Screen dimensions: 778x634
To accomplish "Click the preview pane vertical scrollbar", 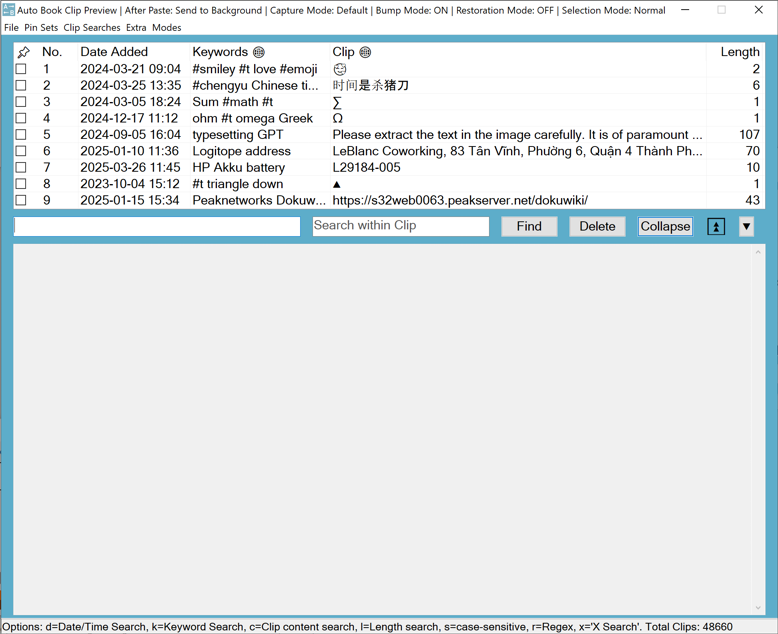I will pos(757,430).
